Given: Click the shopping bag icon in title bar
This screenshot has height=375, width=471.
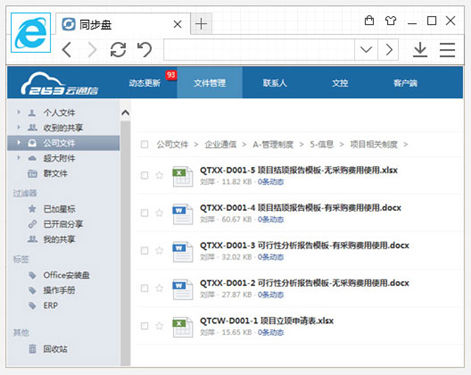Looking at the screenshot, I should click(x=369, y=21).
